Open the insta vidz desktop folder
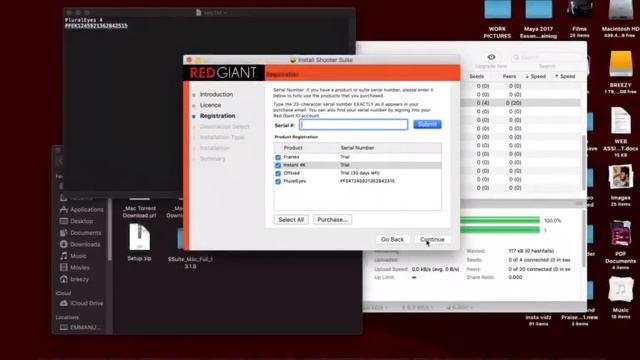640x360 pixels. click(538, 320)
